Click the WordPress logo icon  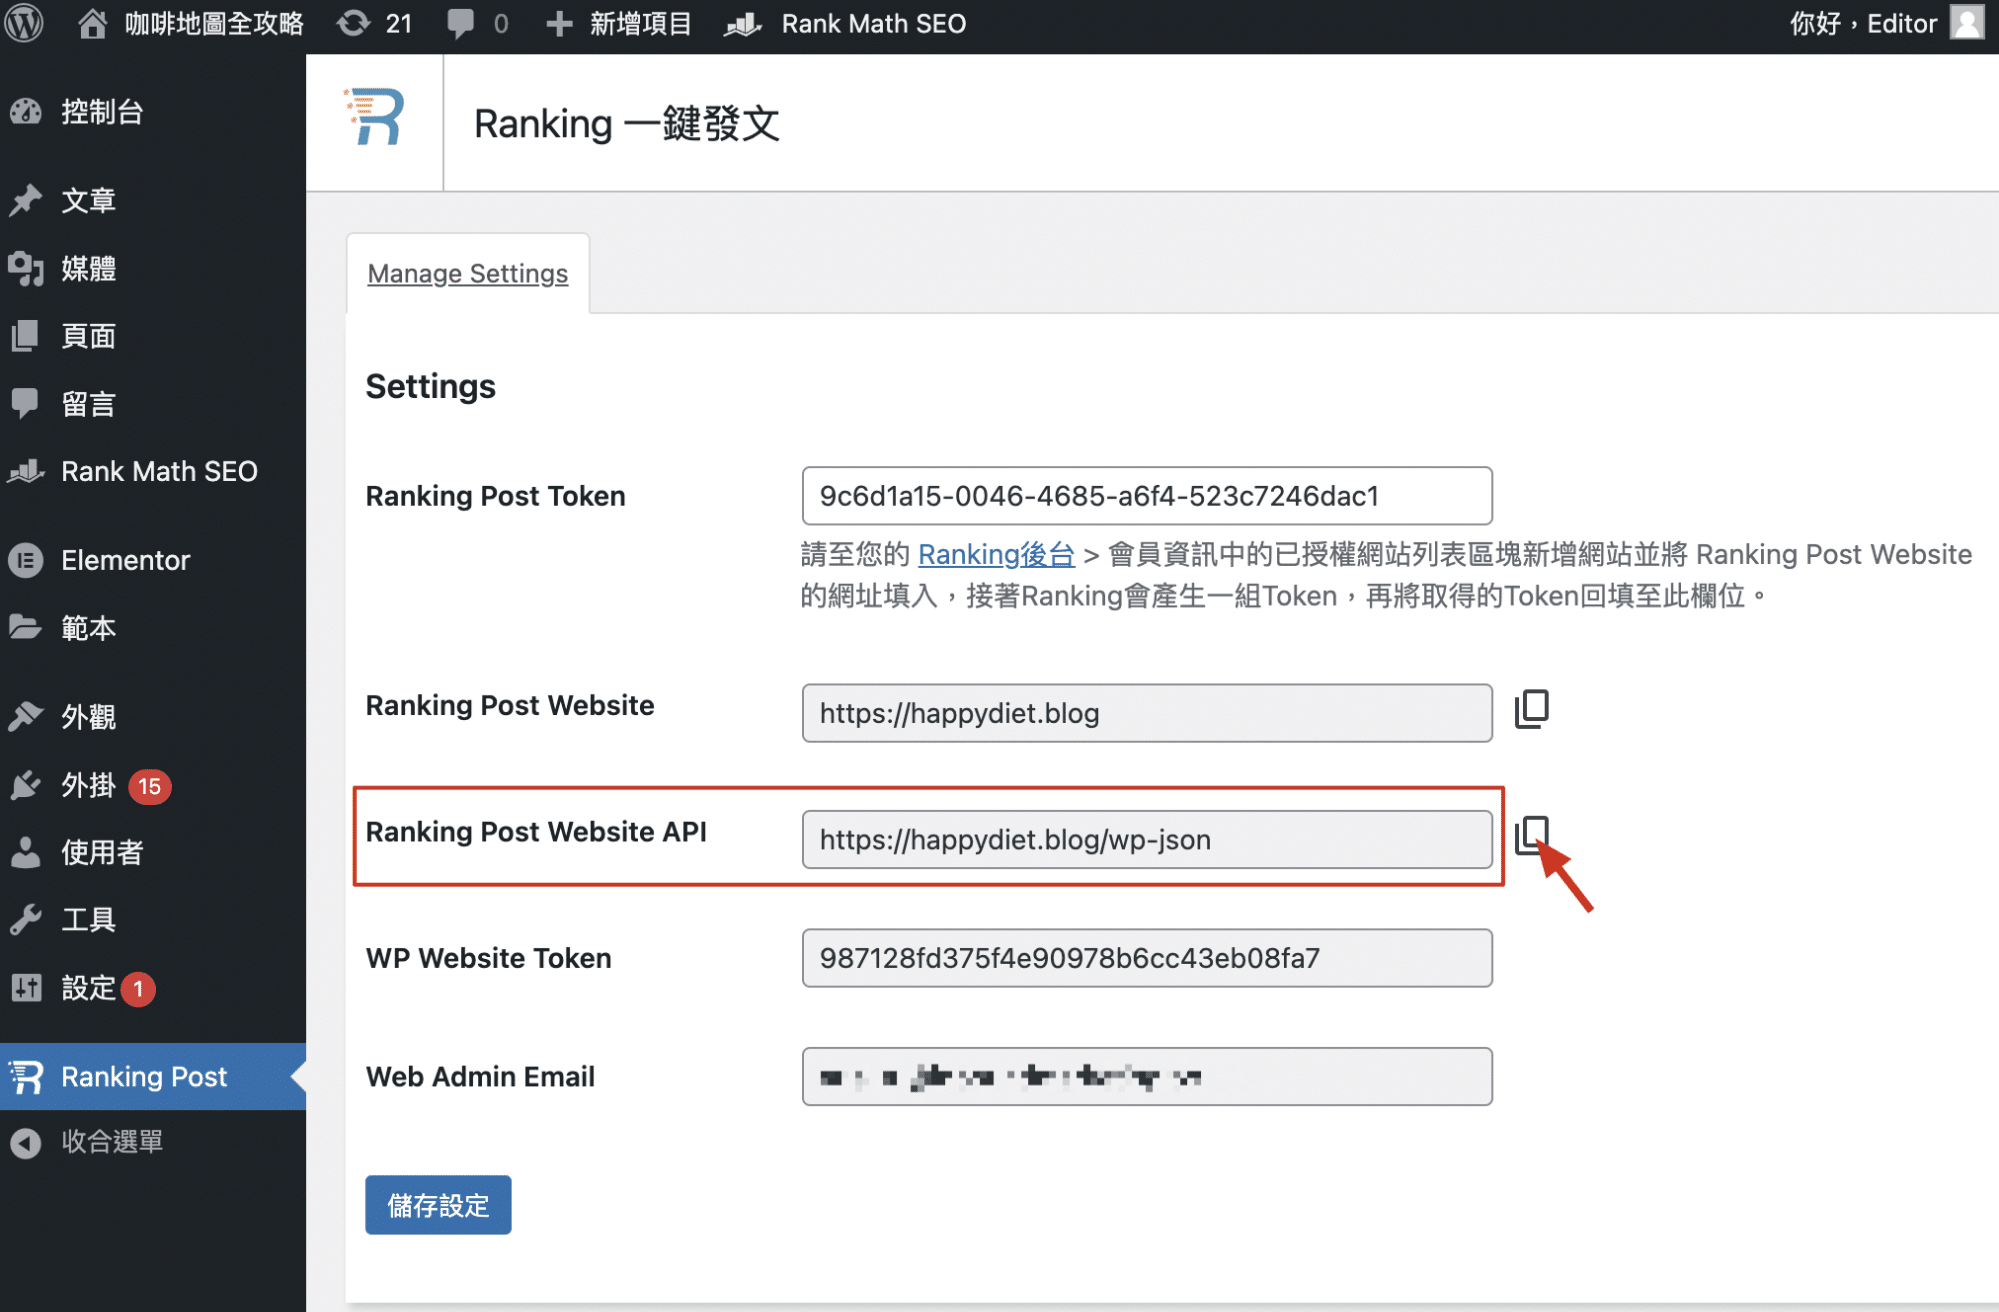[24, 23]
